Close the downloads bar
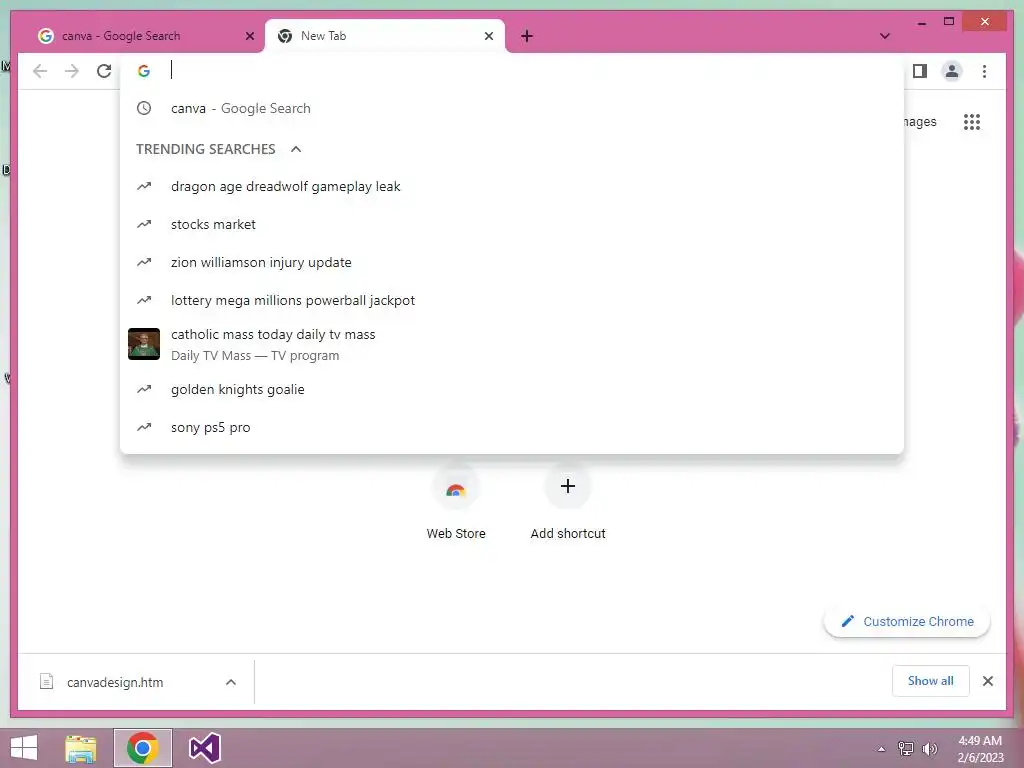The width and height of the screenshot is (1024, 768). (x=987, y=681)
